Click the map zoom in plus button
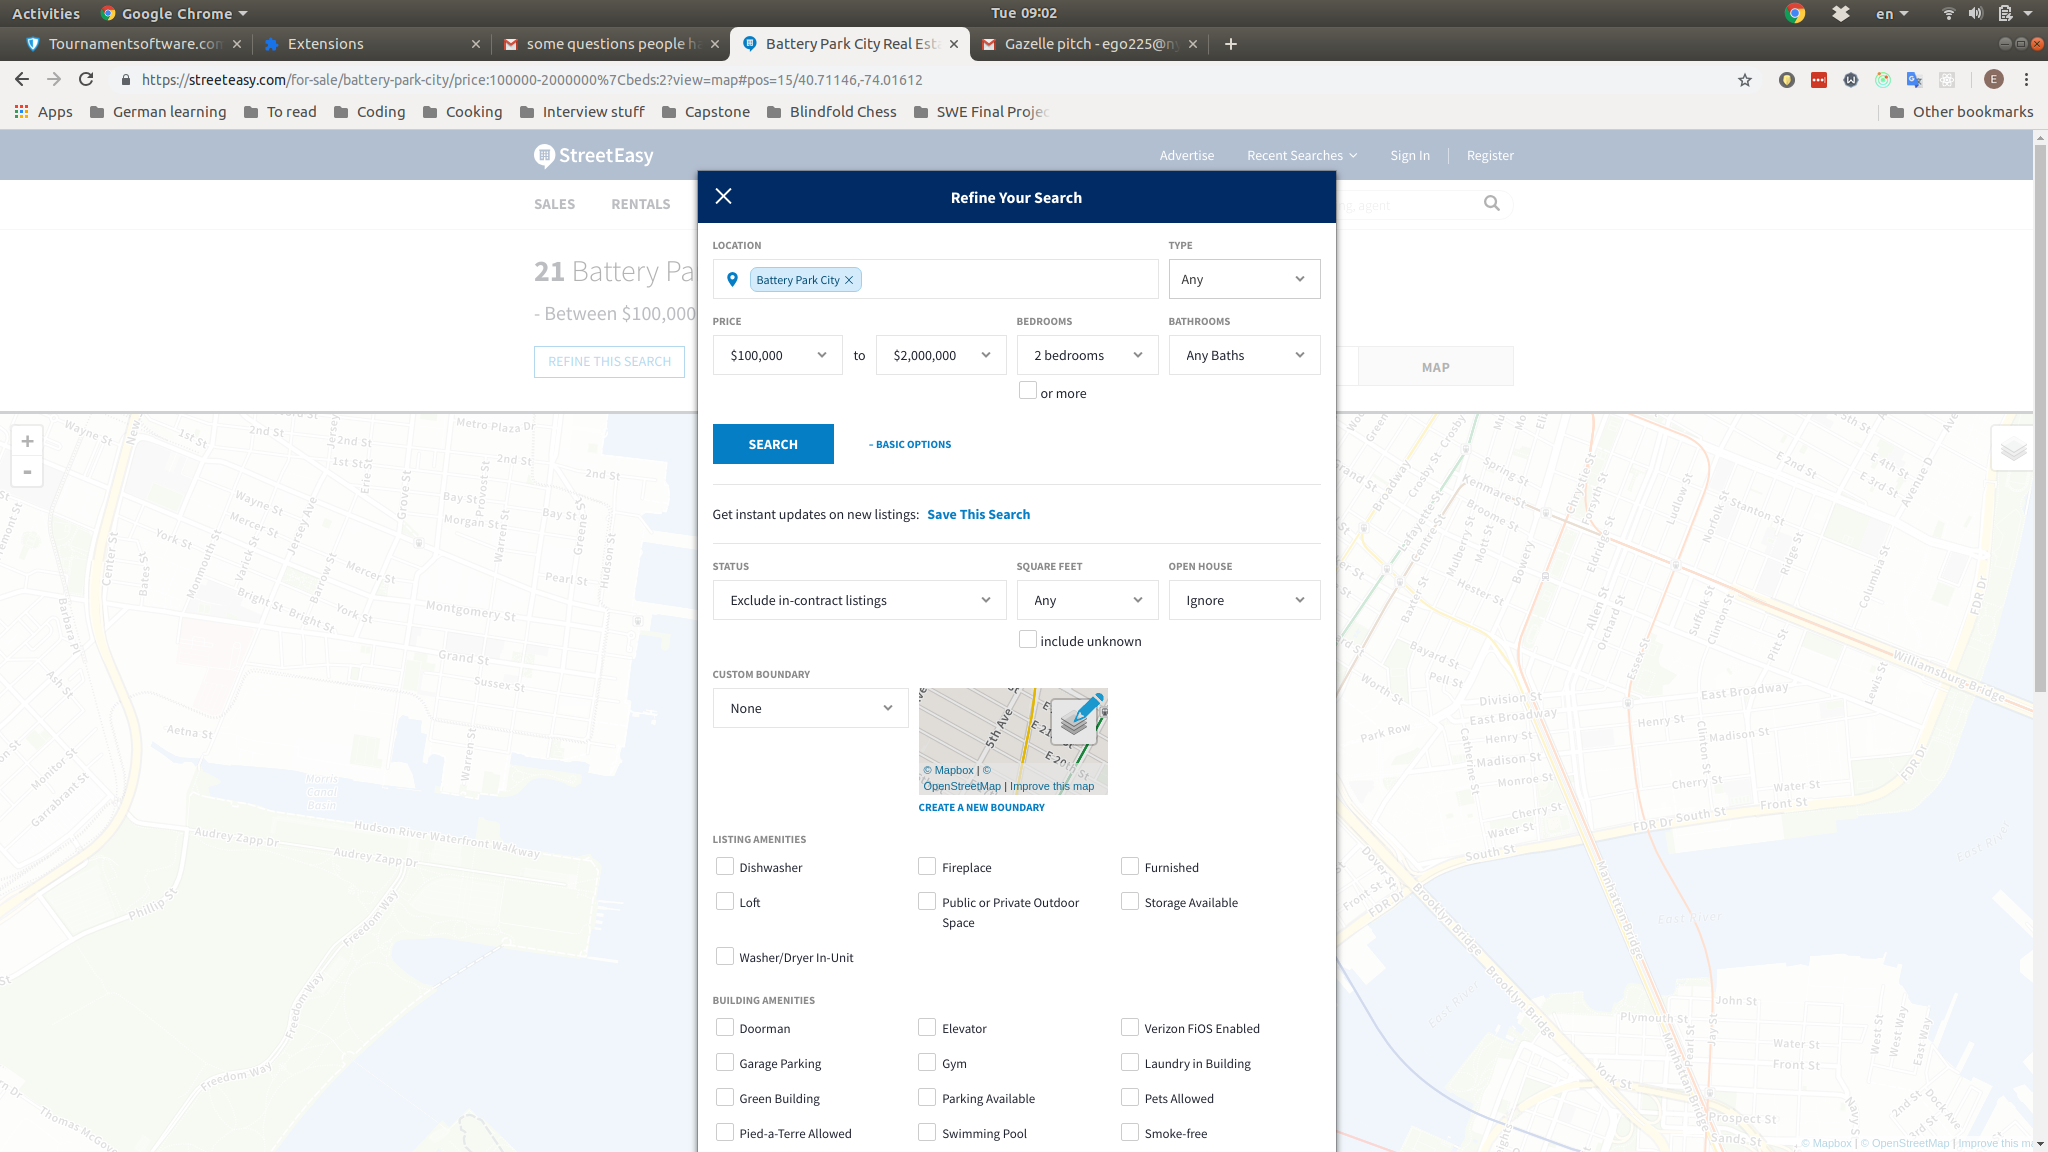 point(27,441)
